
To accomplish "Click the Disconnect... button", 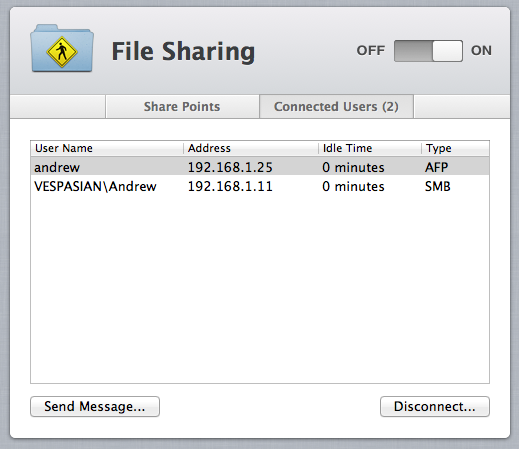I will [x=435, y=406].
